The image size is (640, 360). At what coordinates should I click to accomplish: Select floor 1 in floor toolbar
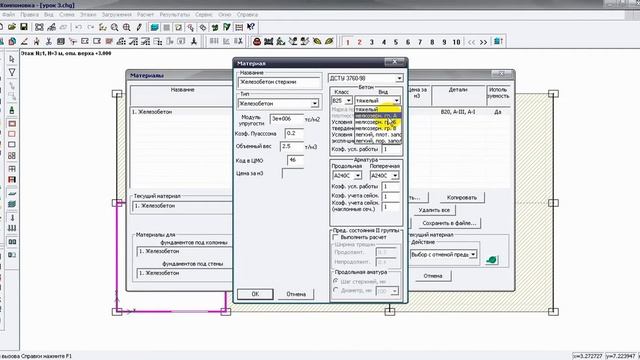click(x=348, y=42)
